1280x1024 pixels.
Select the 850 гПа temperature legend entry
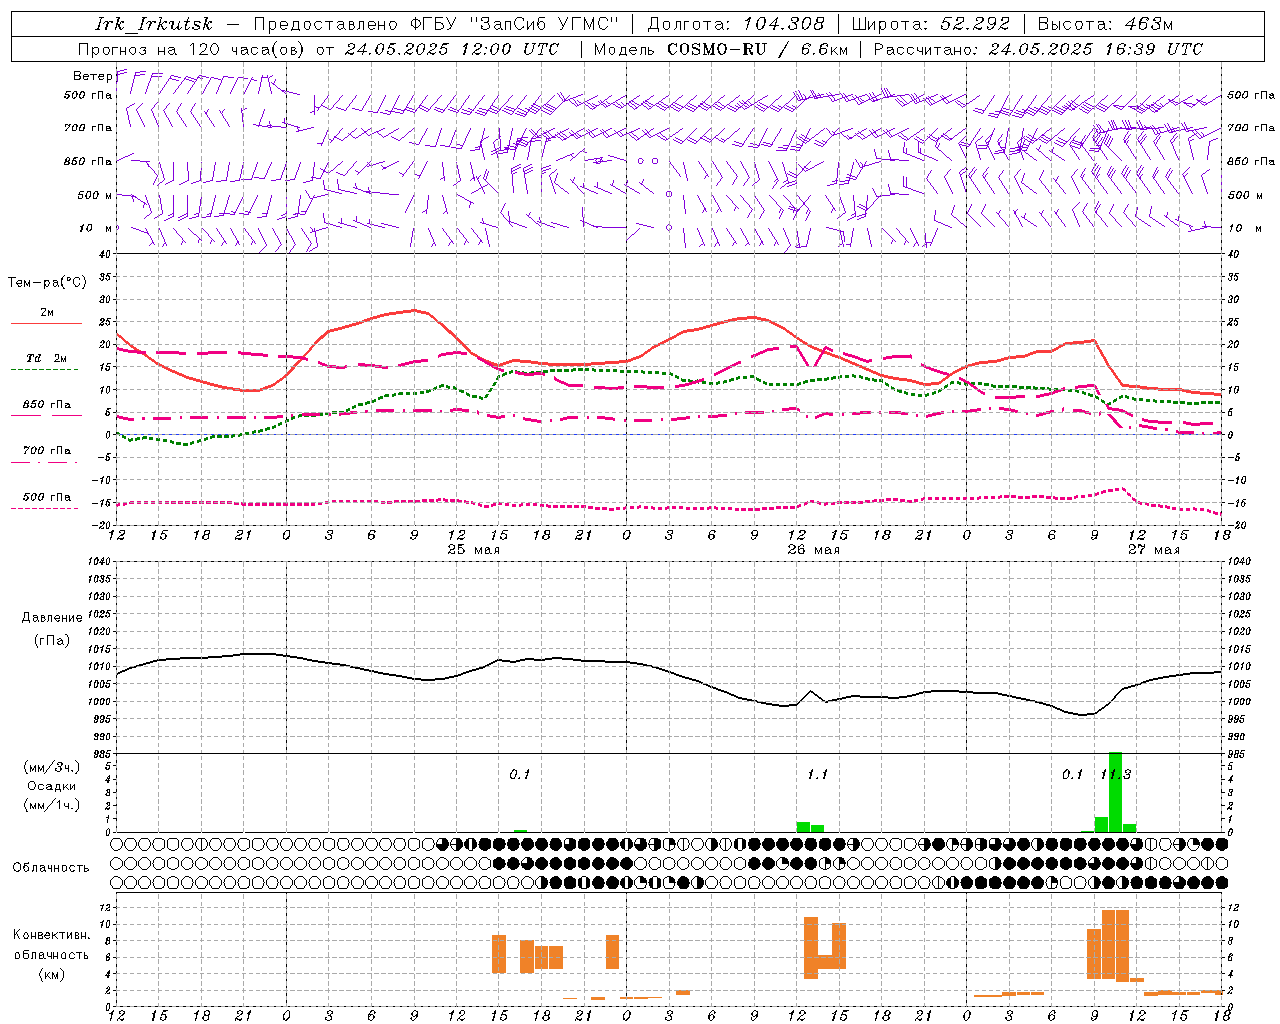[x=47, y=405]
